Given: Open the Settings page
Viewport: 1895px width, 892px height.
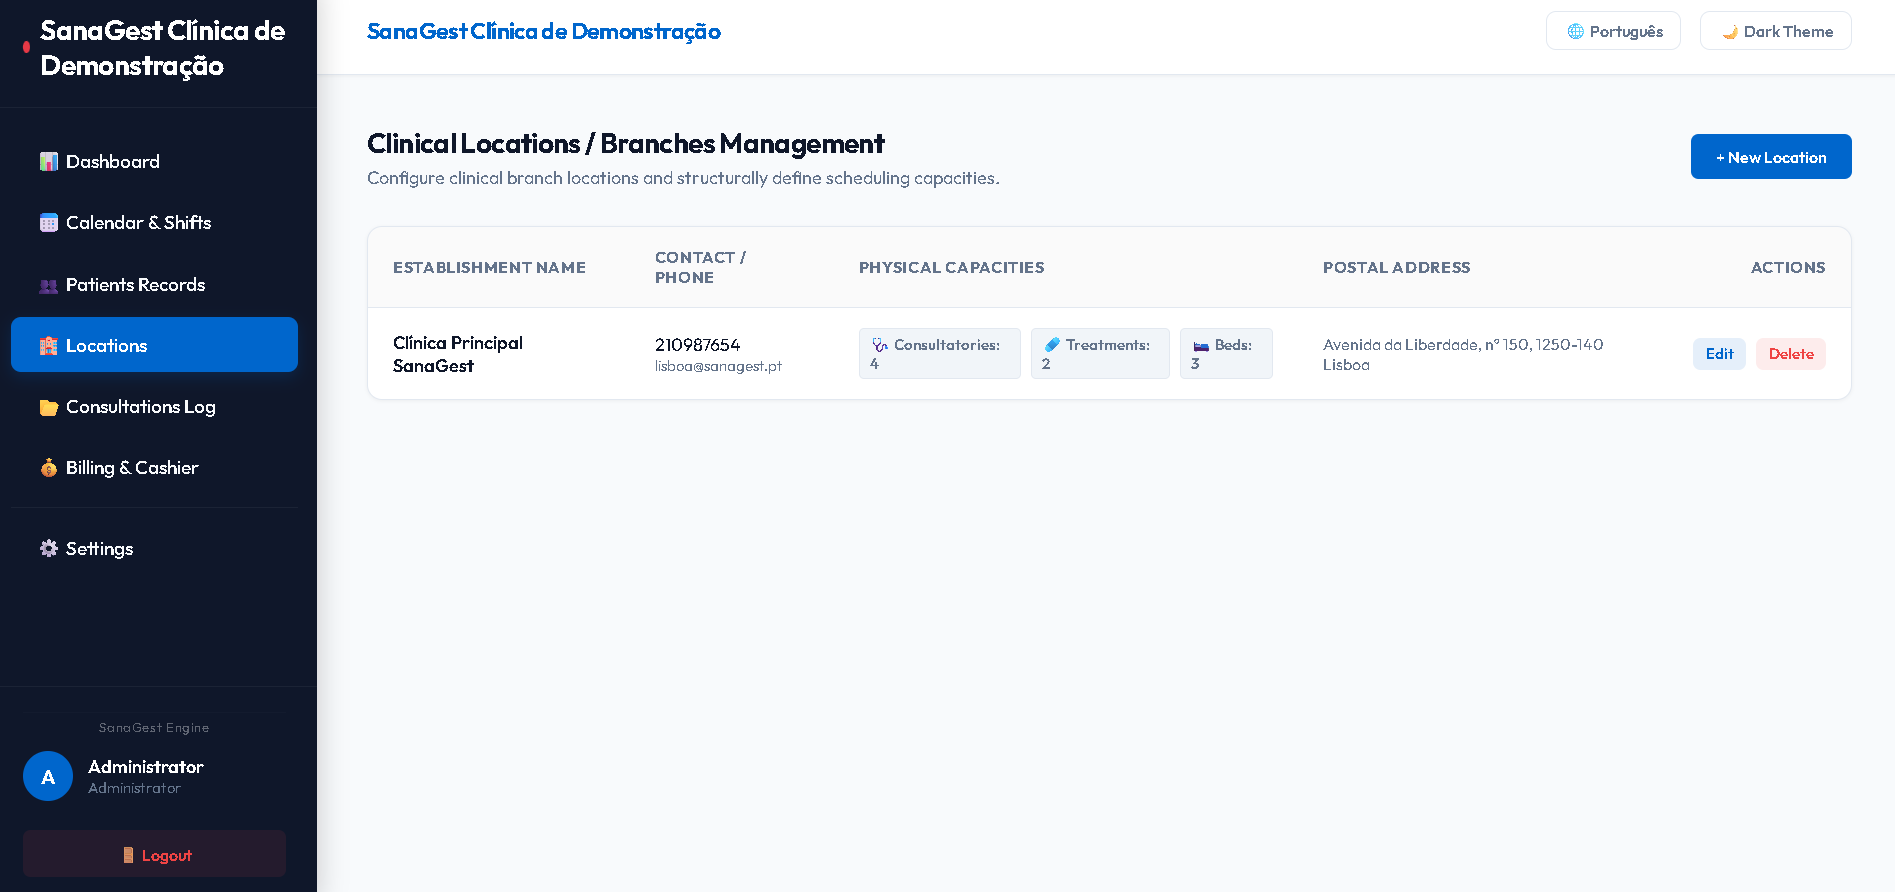Looking at the screenshot, I should pyautogui.click(x=154, y=549).
